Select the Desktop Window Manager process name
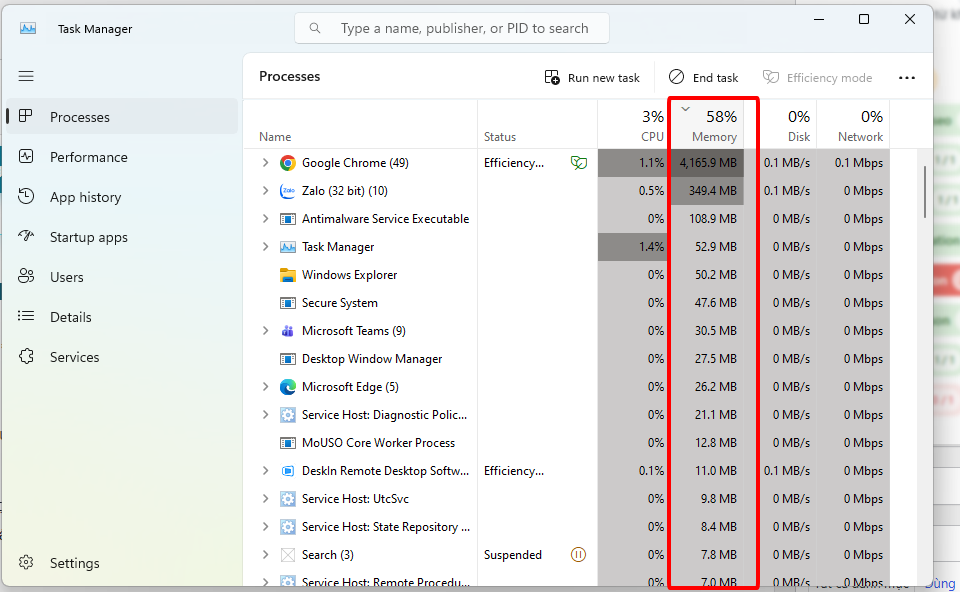960x592 pixels. tap(372, 359)
